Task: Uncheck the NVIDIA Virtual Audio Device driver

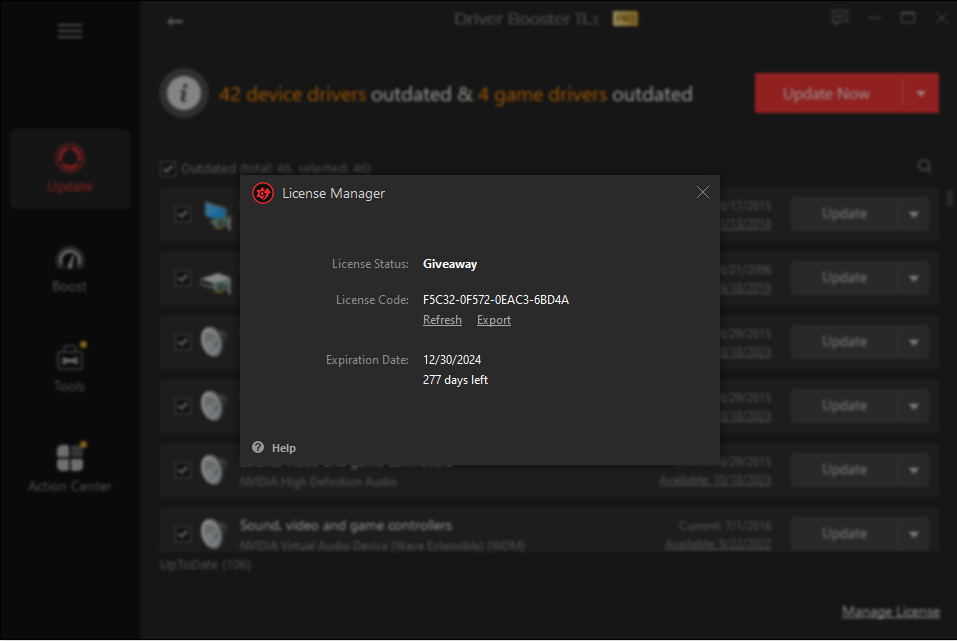Action: coord(182,533)
